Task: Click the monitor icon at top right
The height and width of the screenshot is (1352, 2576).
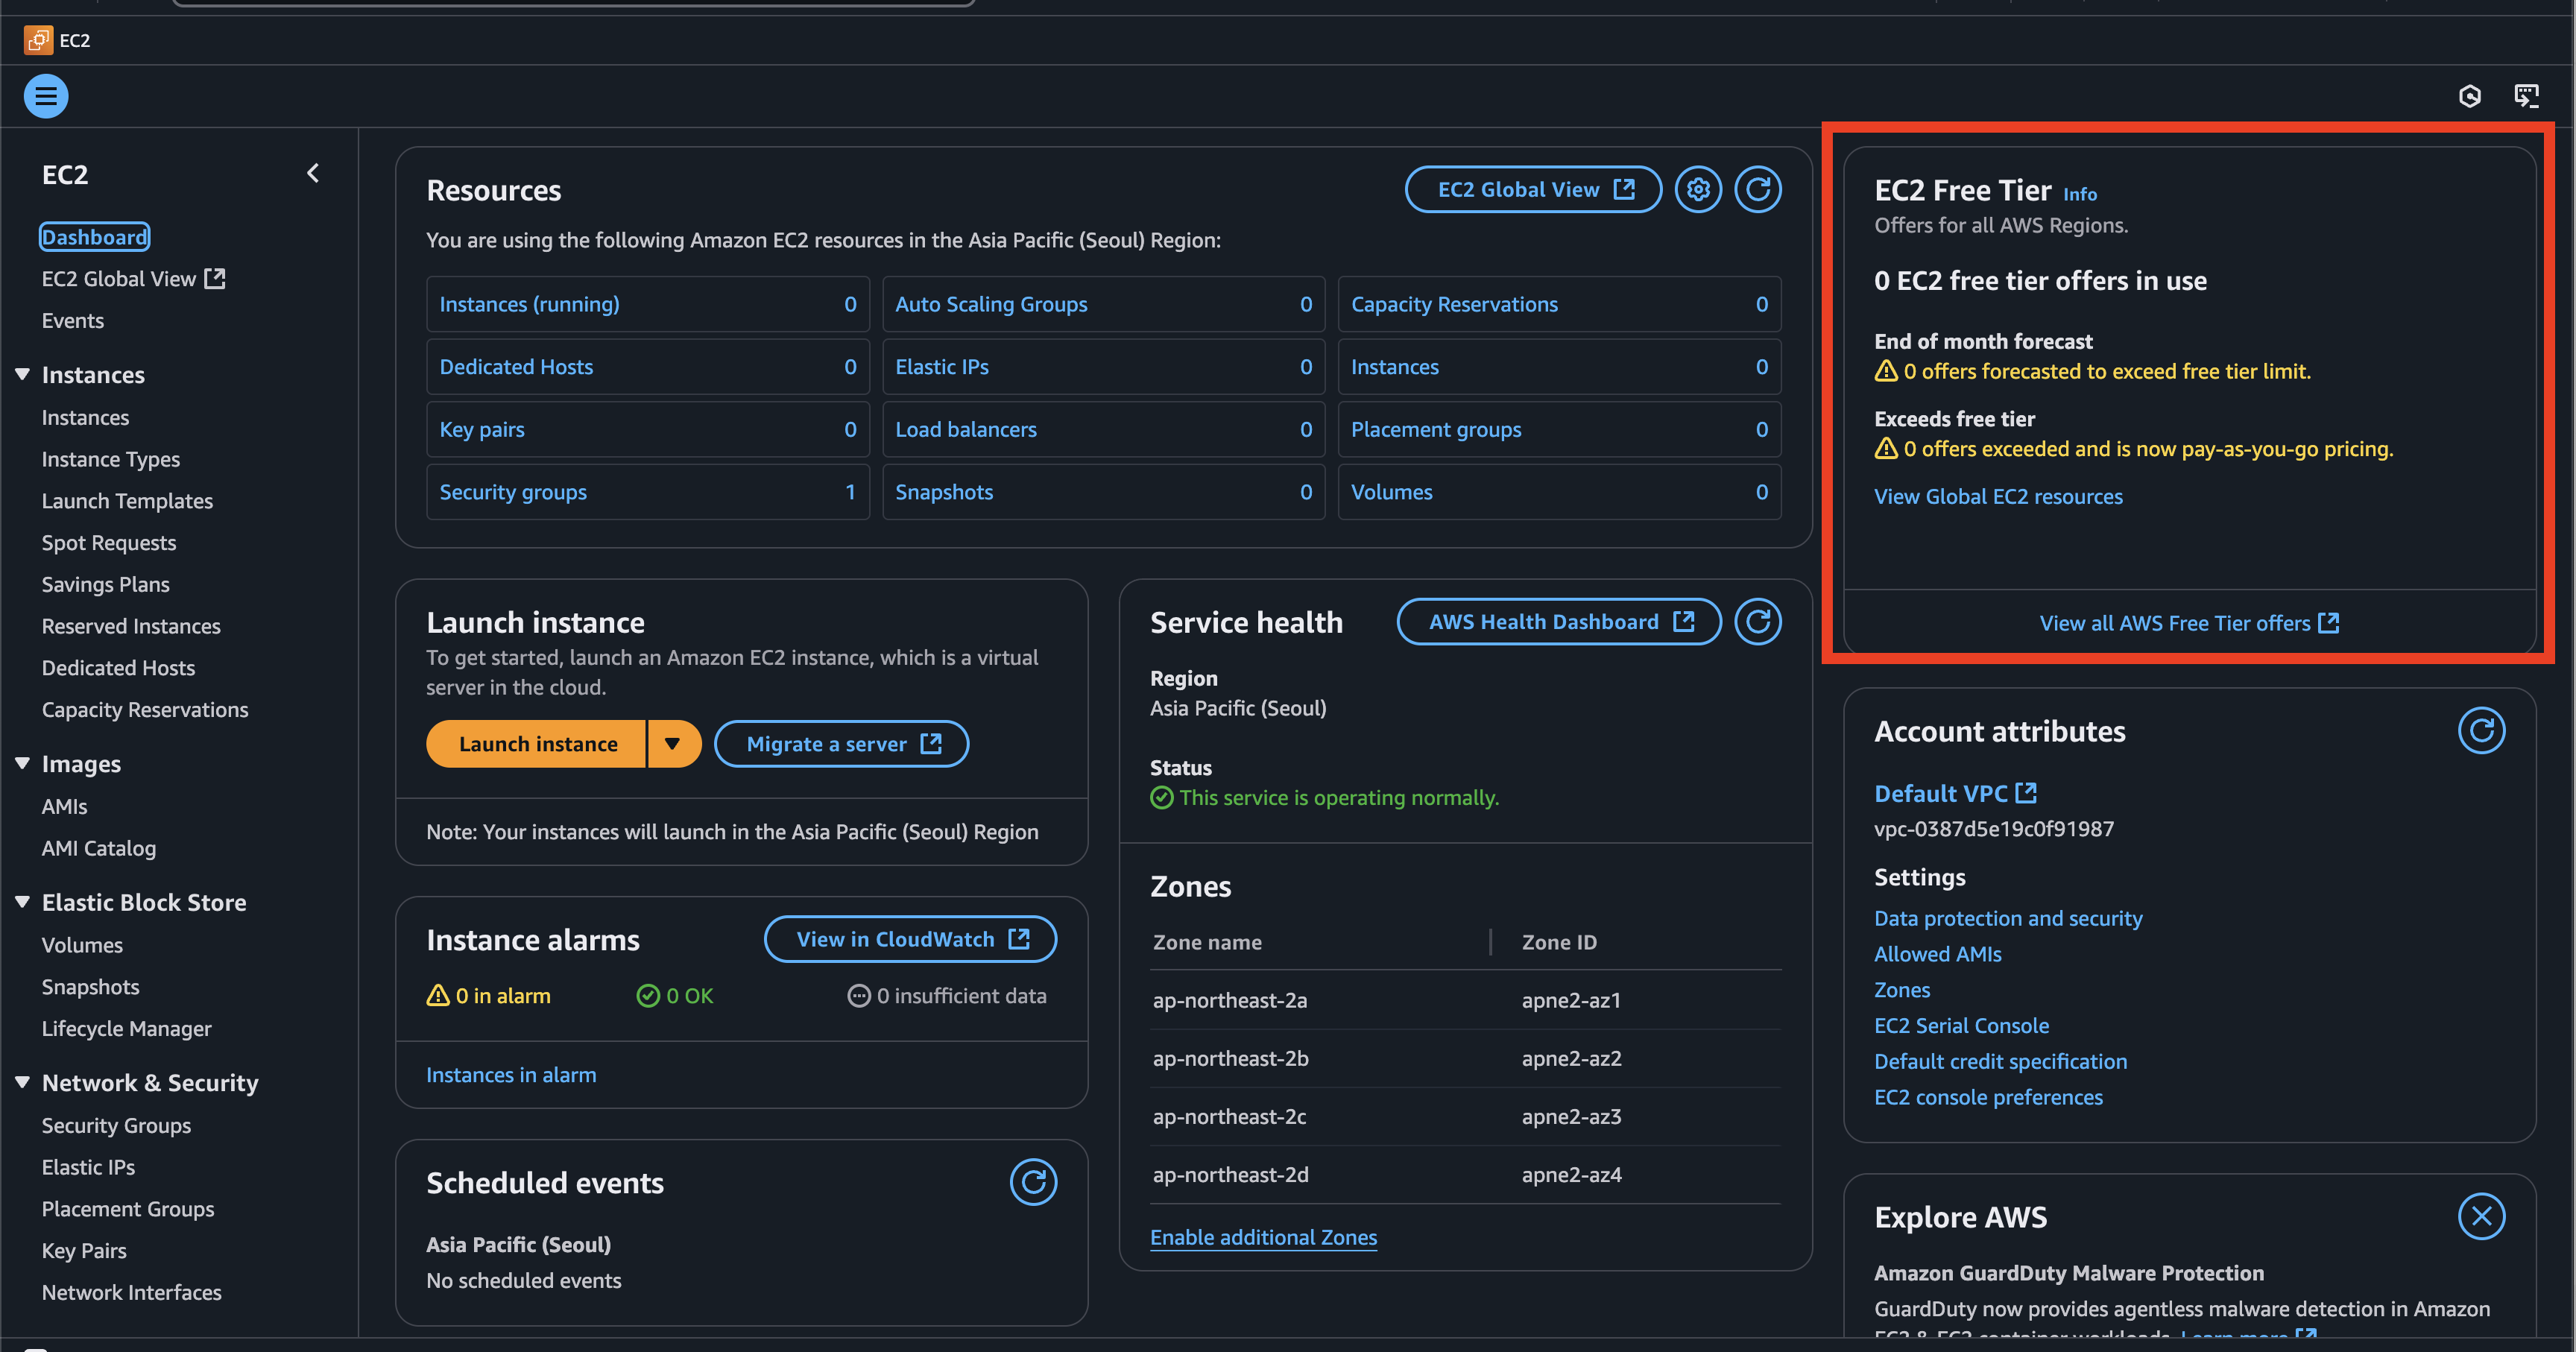Action: [x=2527, y=96]
